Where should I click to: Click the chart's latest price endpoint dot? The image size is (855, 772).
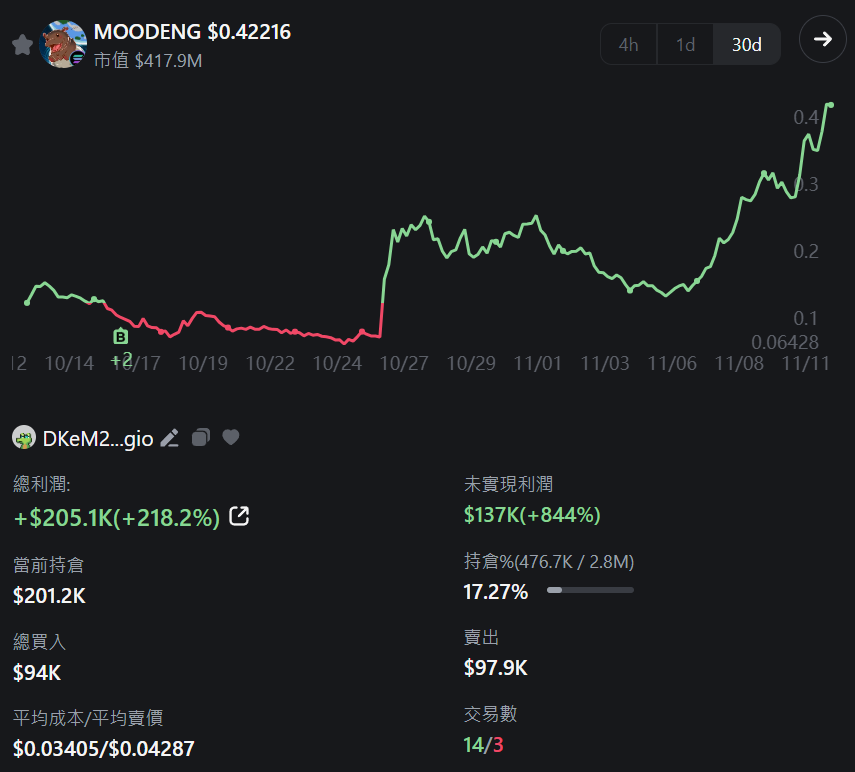[x=830, y=105]
